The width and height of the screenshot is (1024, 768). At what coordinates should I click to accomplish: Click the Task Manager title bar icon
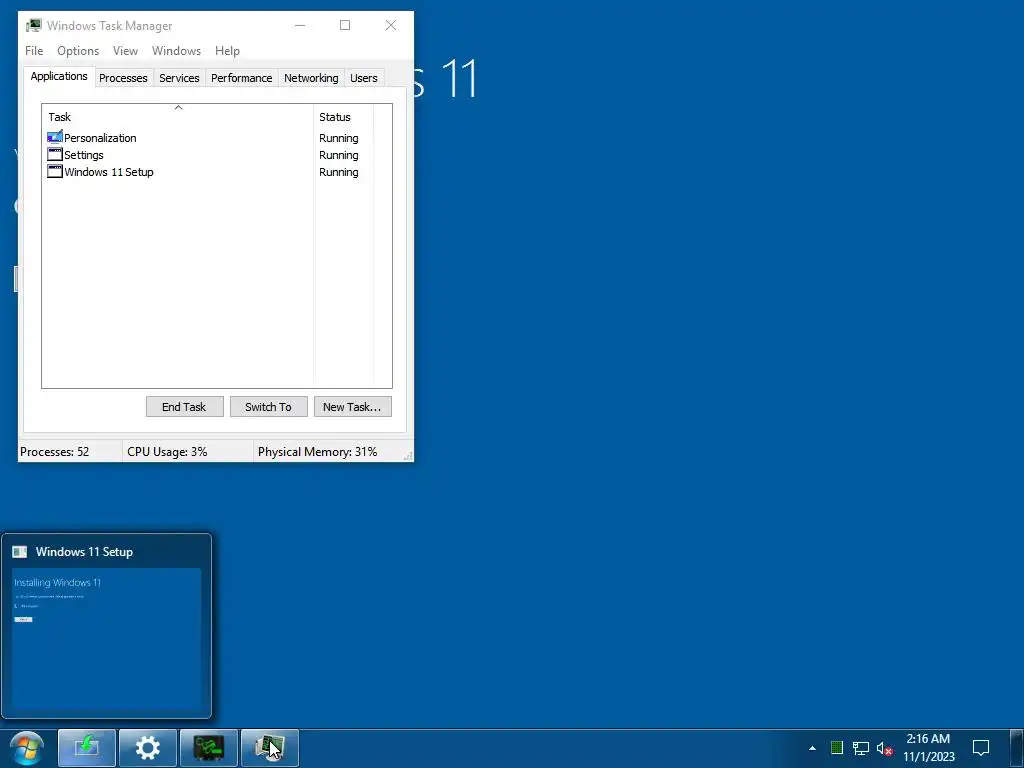(x=33, y=25)
